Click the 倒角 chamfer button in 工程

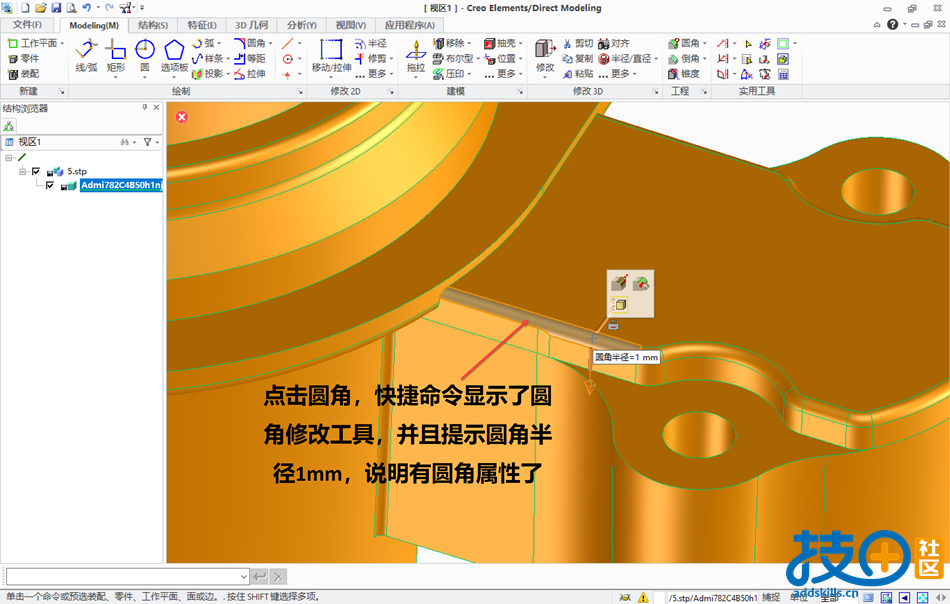(684, 59)
